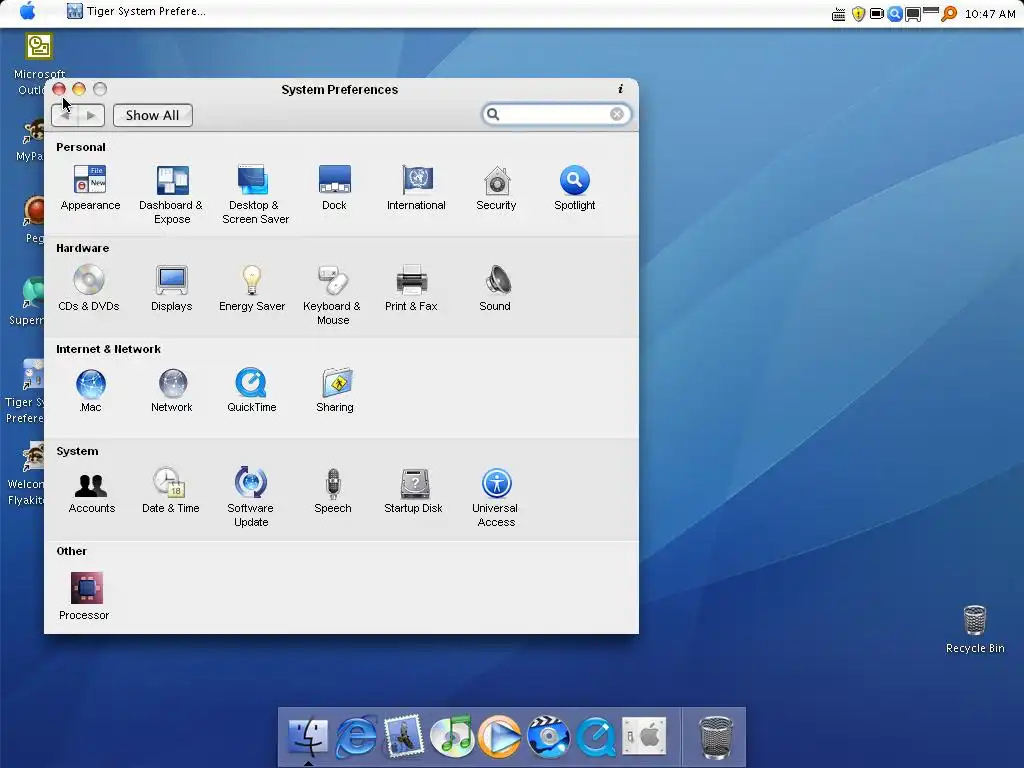
Task: Open the Apple menu in the menu bar
Action: (27, 11)
